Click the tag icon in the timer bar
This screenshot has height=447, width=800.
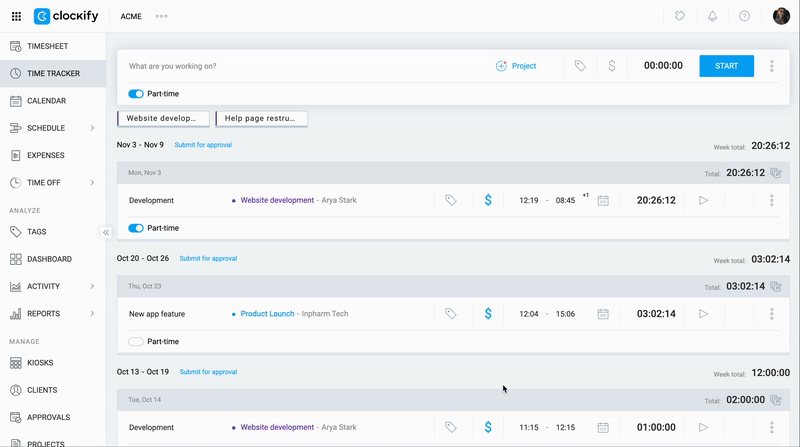[x=580, y=66]
